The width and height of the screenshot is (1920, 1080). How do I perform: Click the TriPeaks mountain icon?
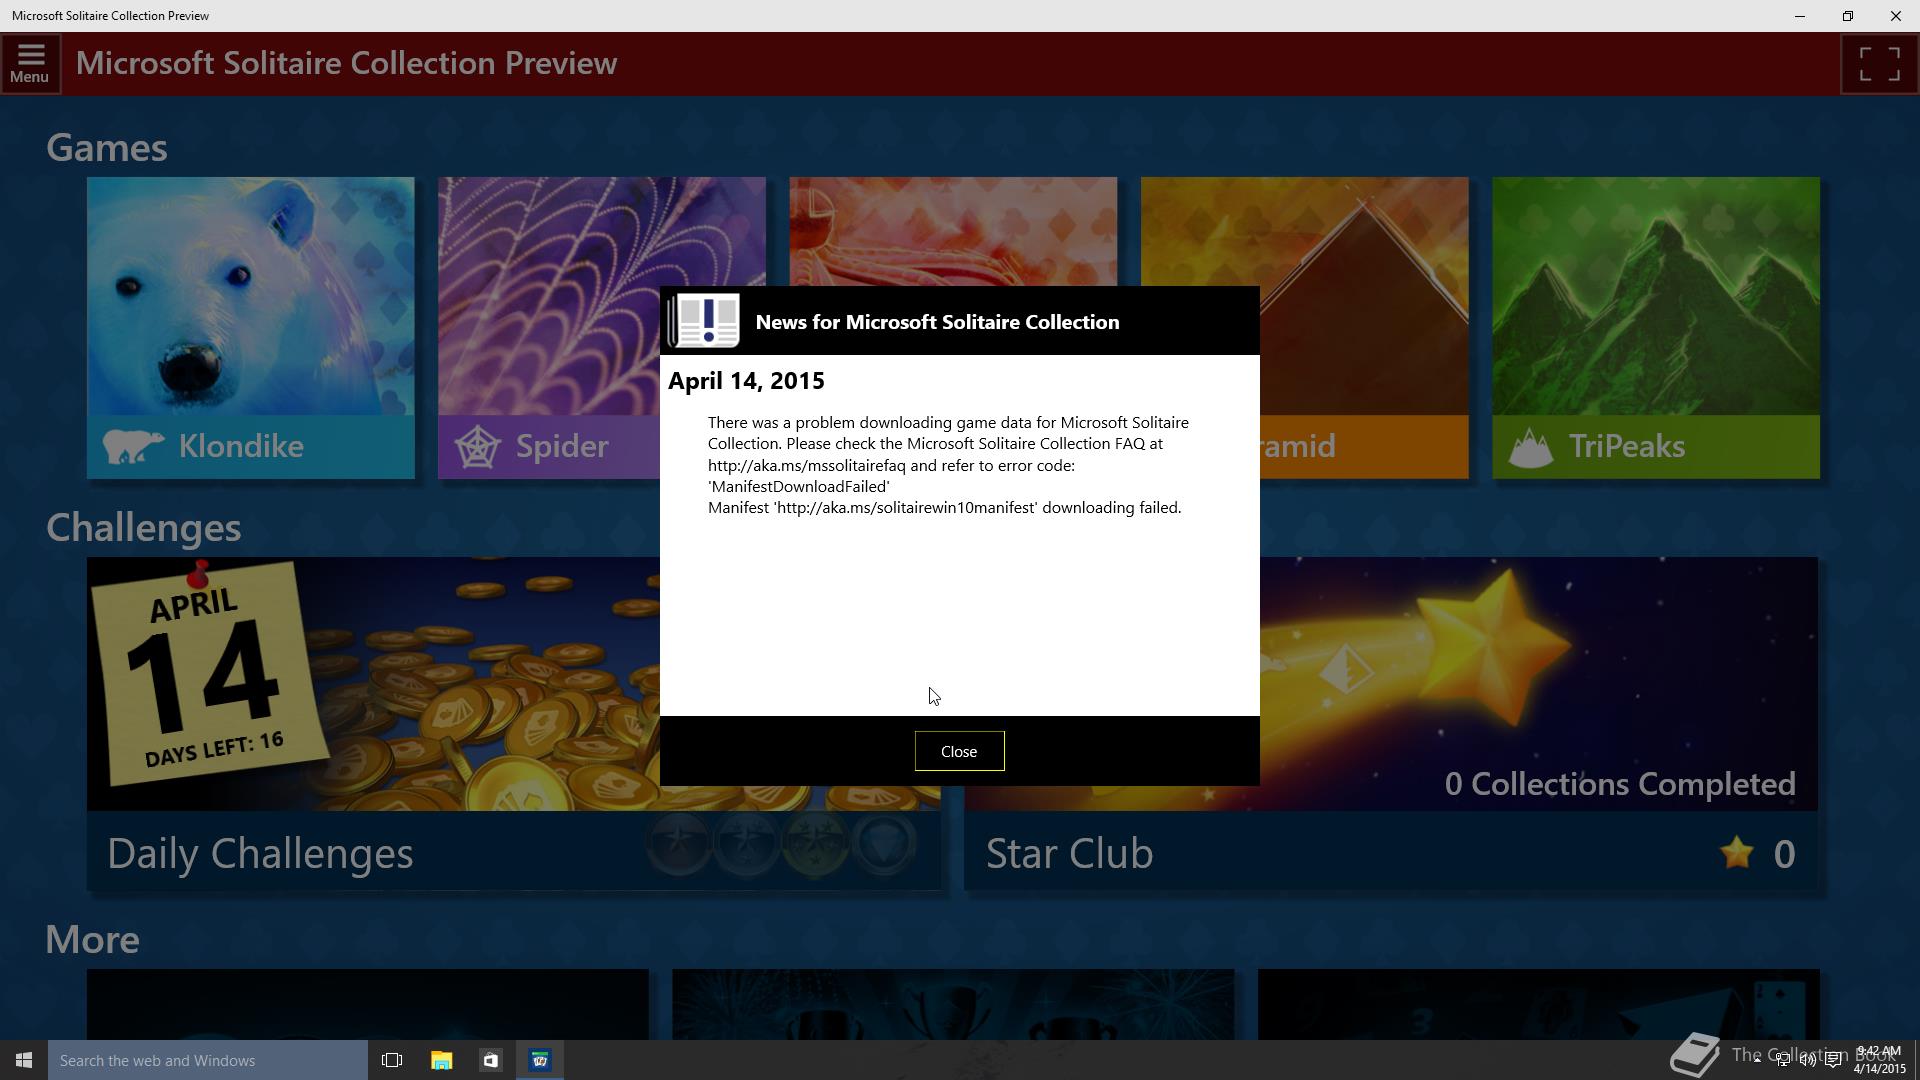(x=1531, y=447)
